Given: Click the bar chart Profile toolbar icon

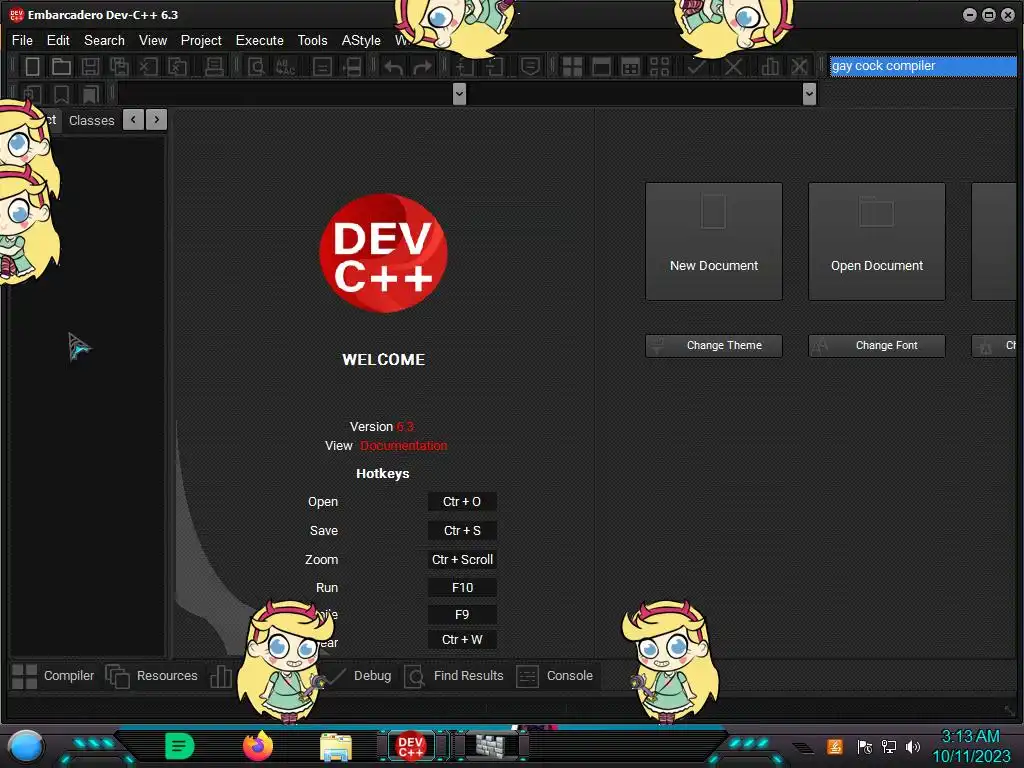Looking at the screenshot, I should [x=770, y=67].
